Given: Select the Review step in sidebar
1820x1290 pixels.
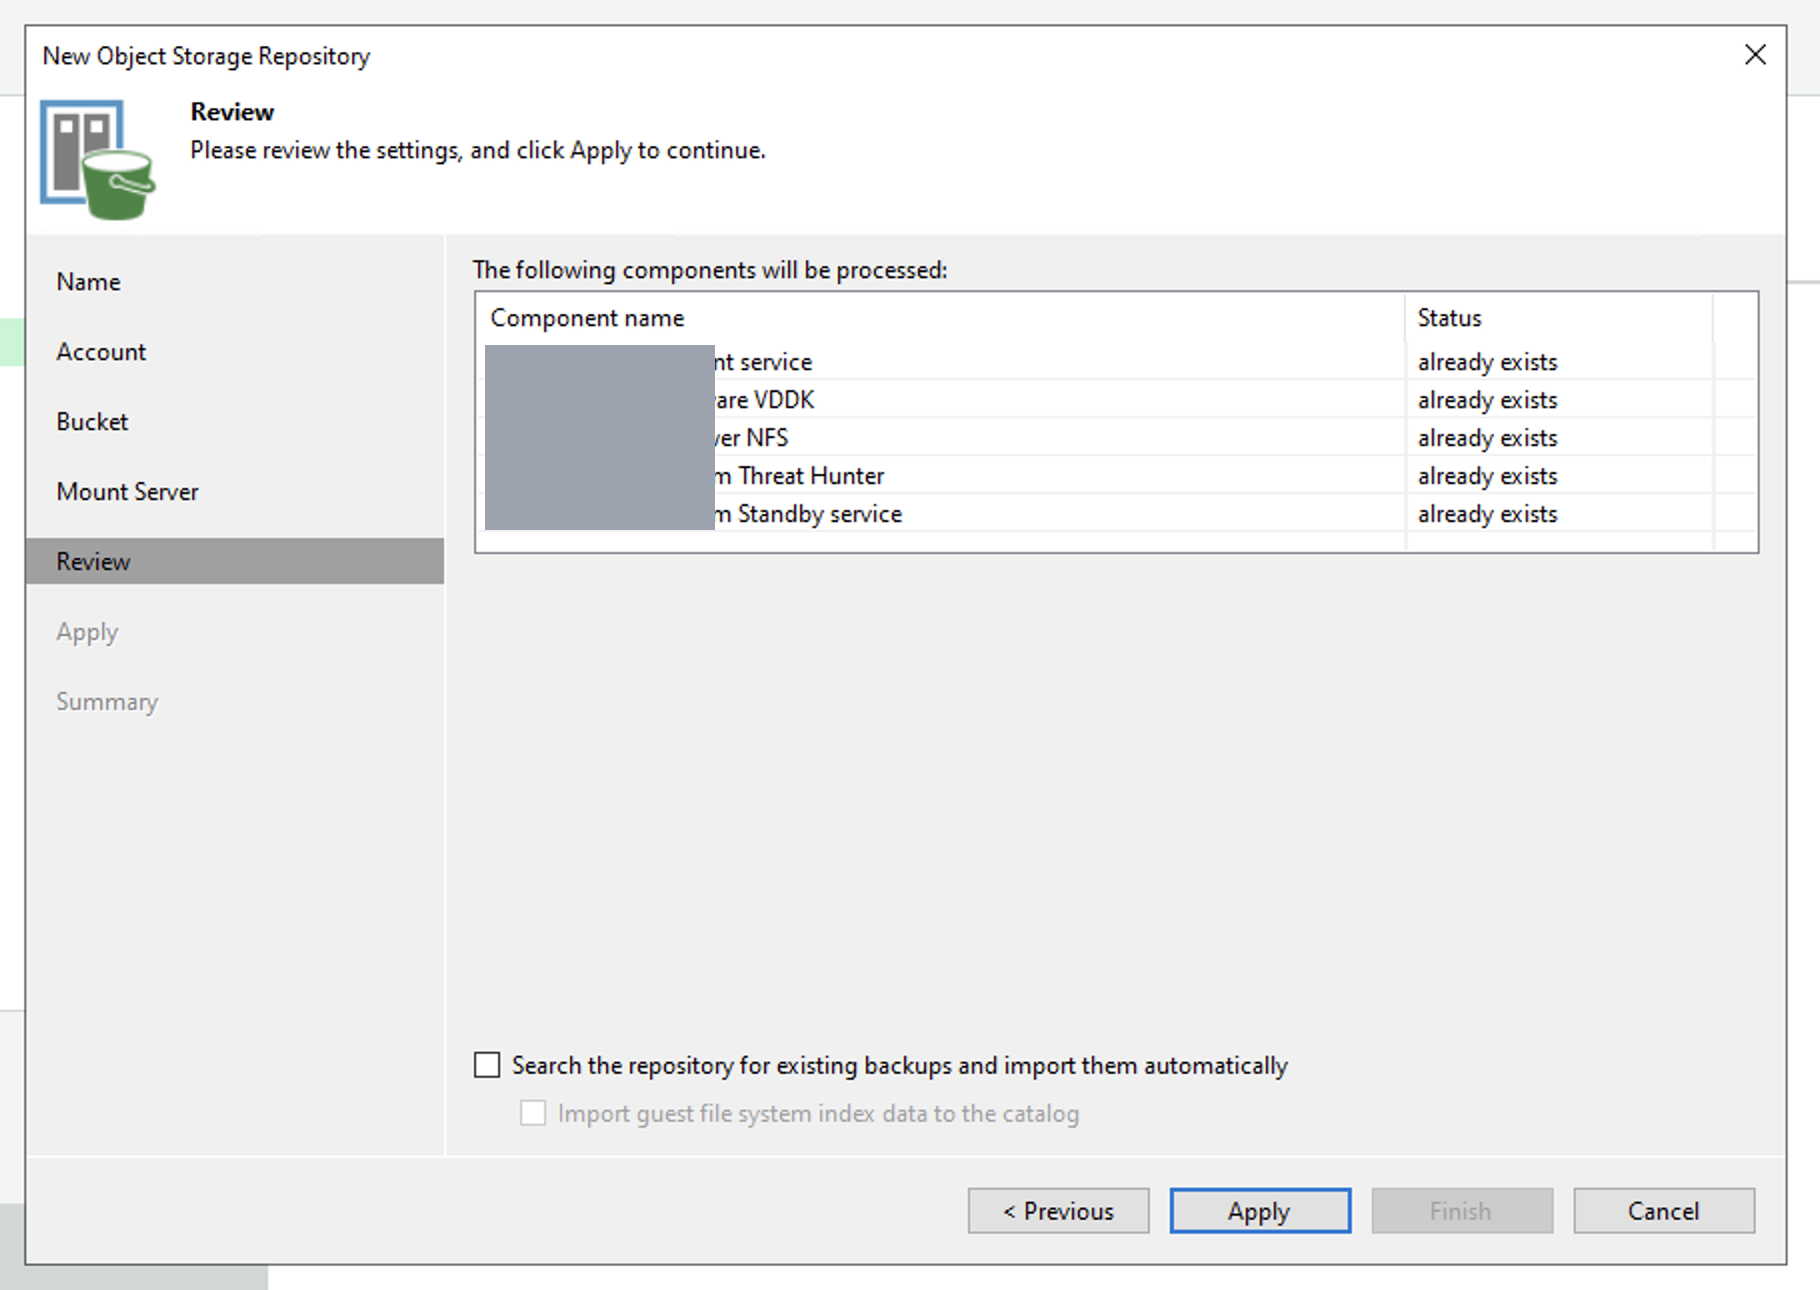Looking at the screenshot, I should [x=235, y=561].
